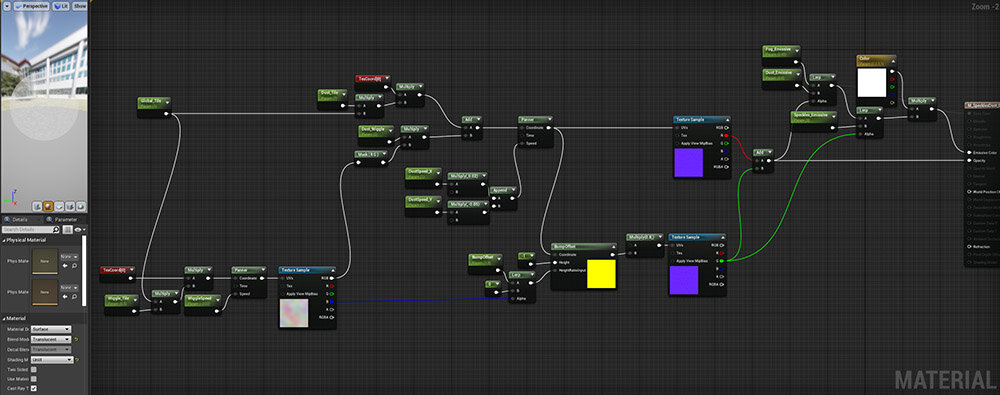Click the property matrix grid icon

pyautogui.click(x=68, y=230)
